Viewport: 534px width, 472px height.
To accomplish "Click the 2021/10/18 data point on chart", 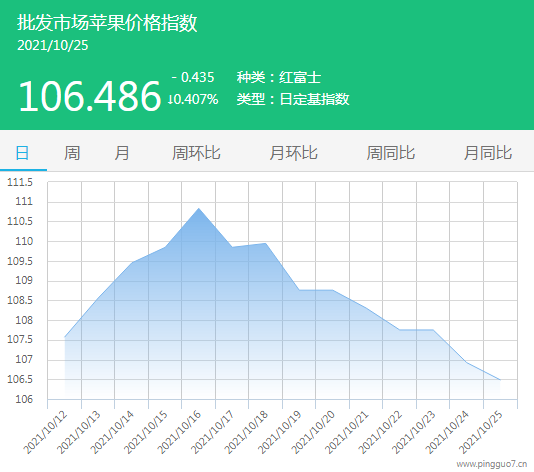I will [266, 243].
